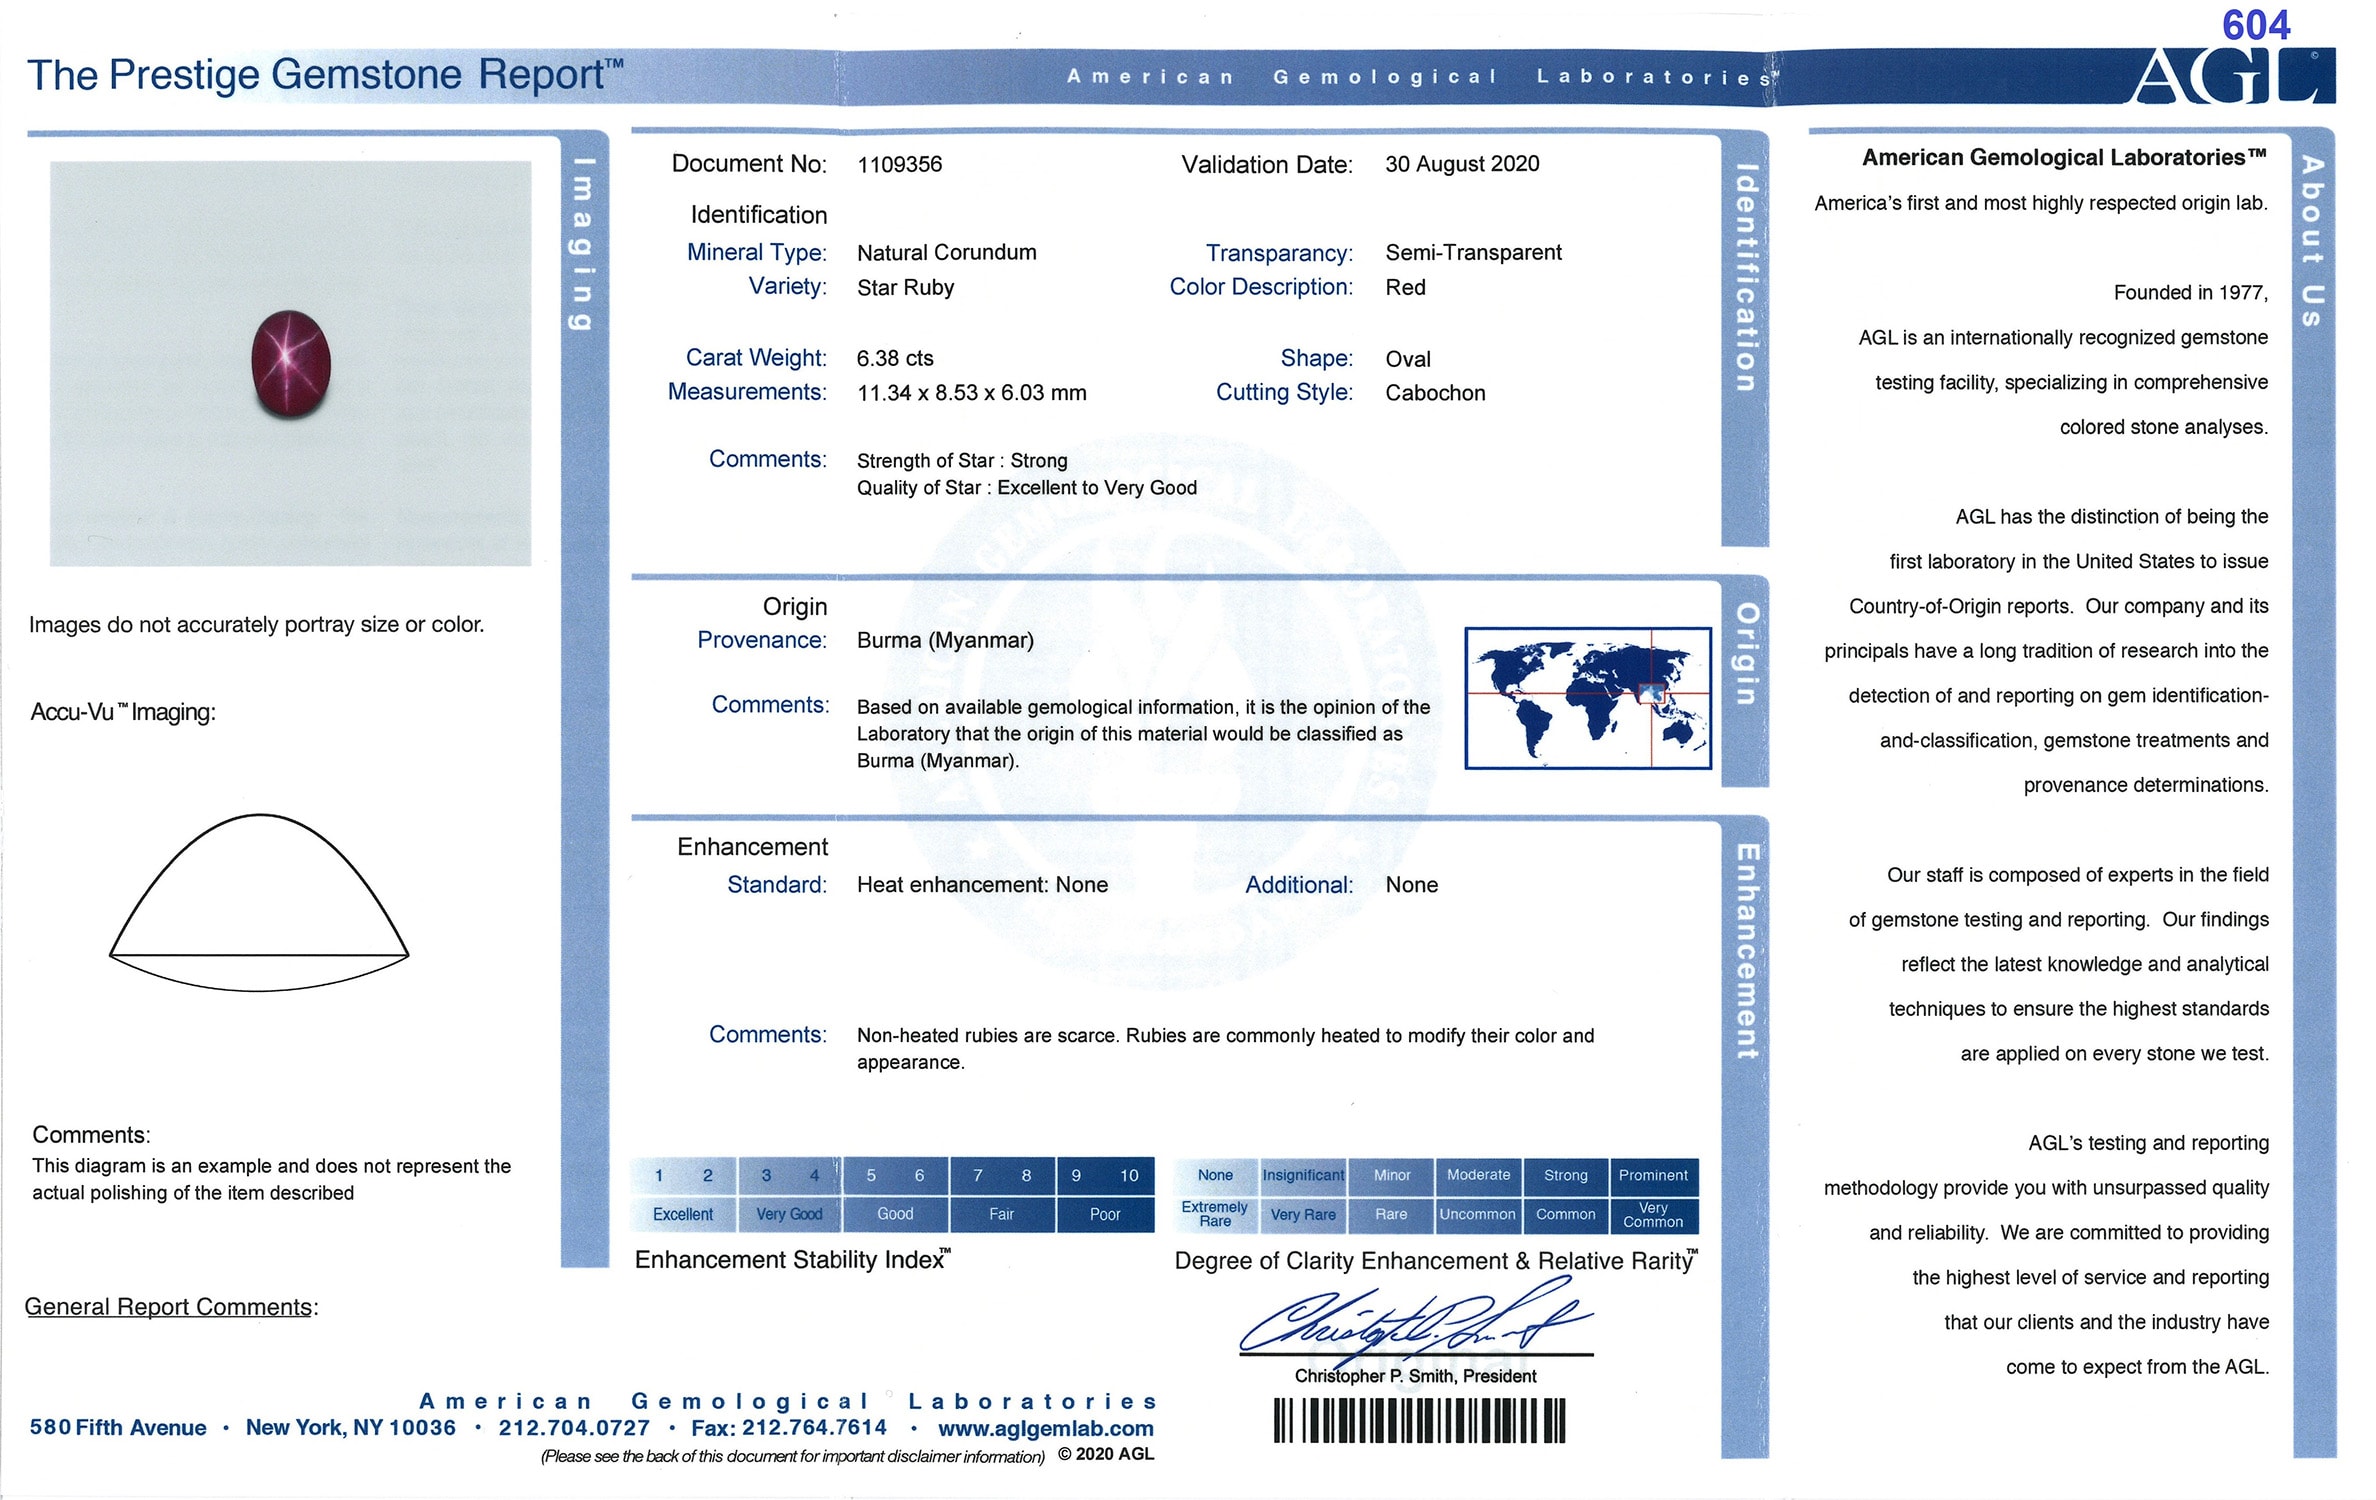This screenshot has height=1500, width=2376.
Task: Click the Prominent clarity enhancement cell
Action: [1652, 1175]
